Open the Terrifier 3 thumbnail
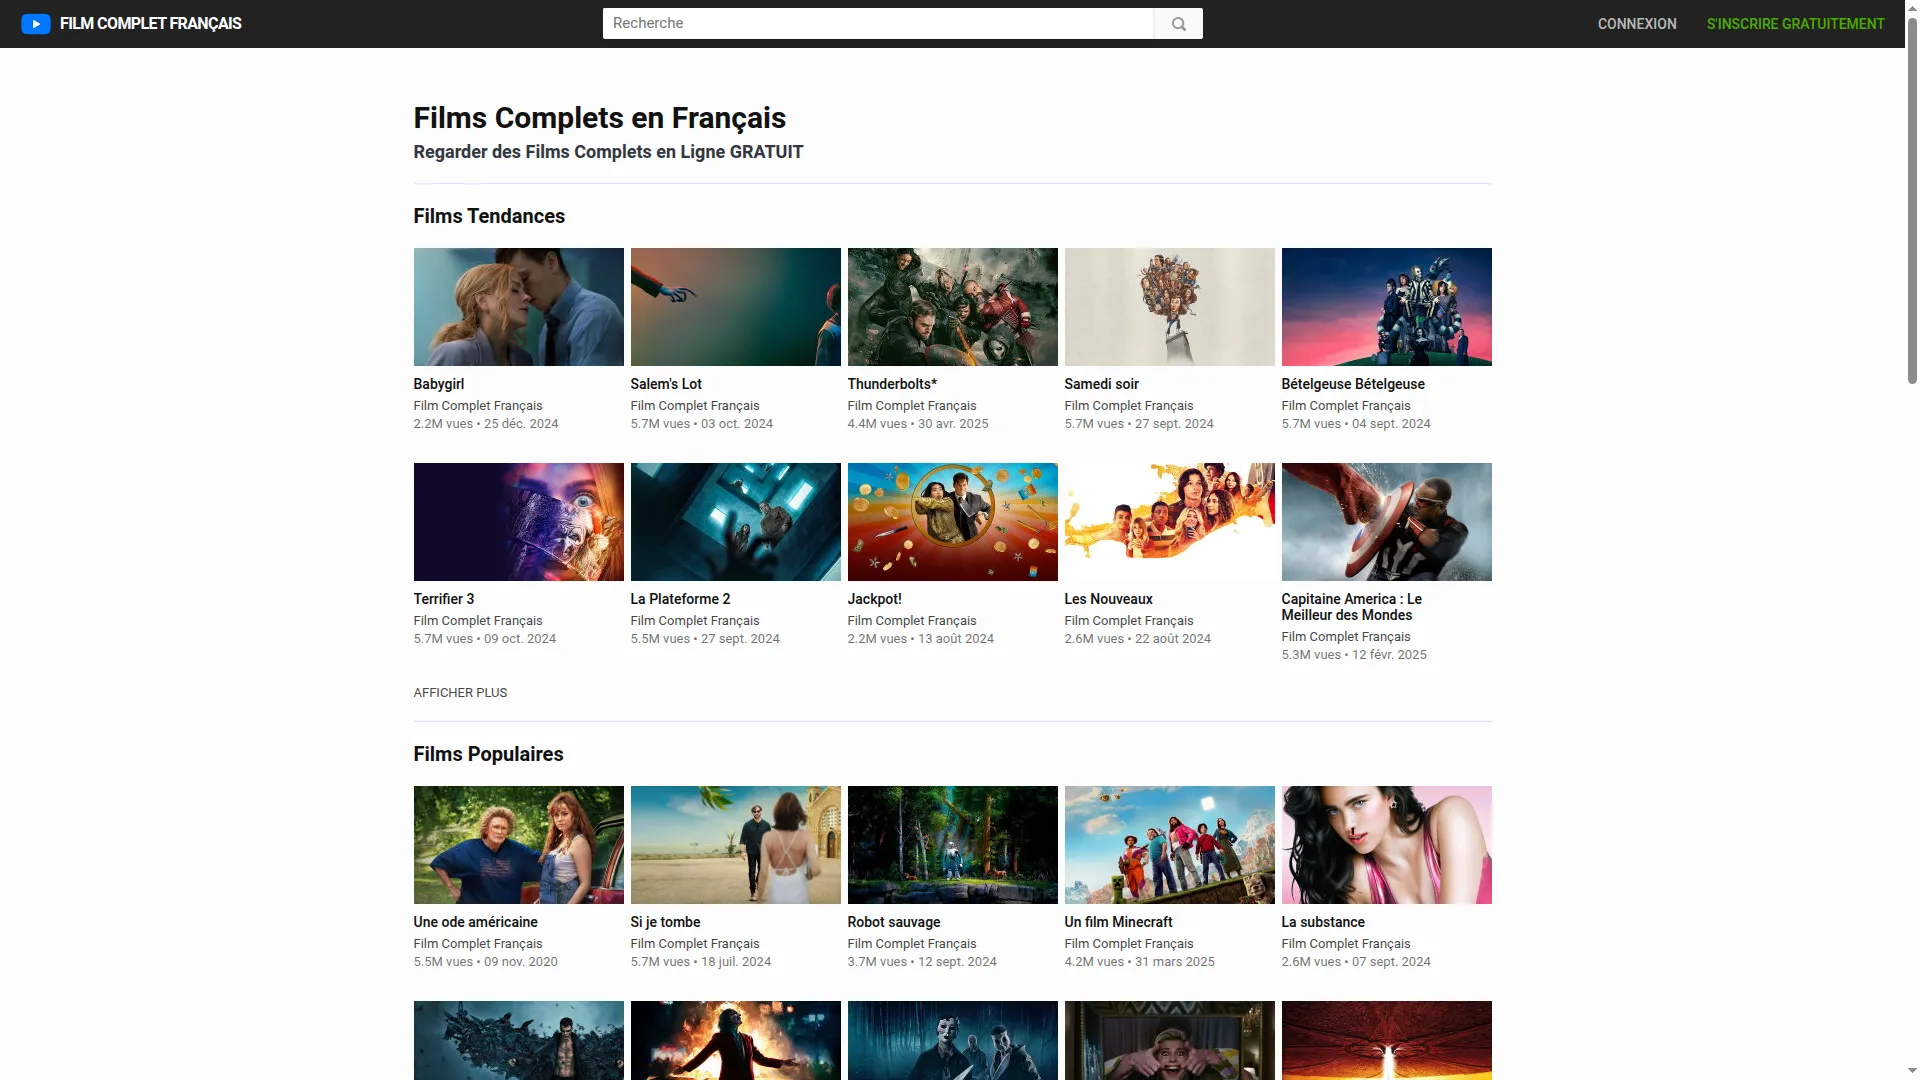This screenshot has height=1080, width=1920. click(x=518, y=522)
